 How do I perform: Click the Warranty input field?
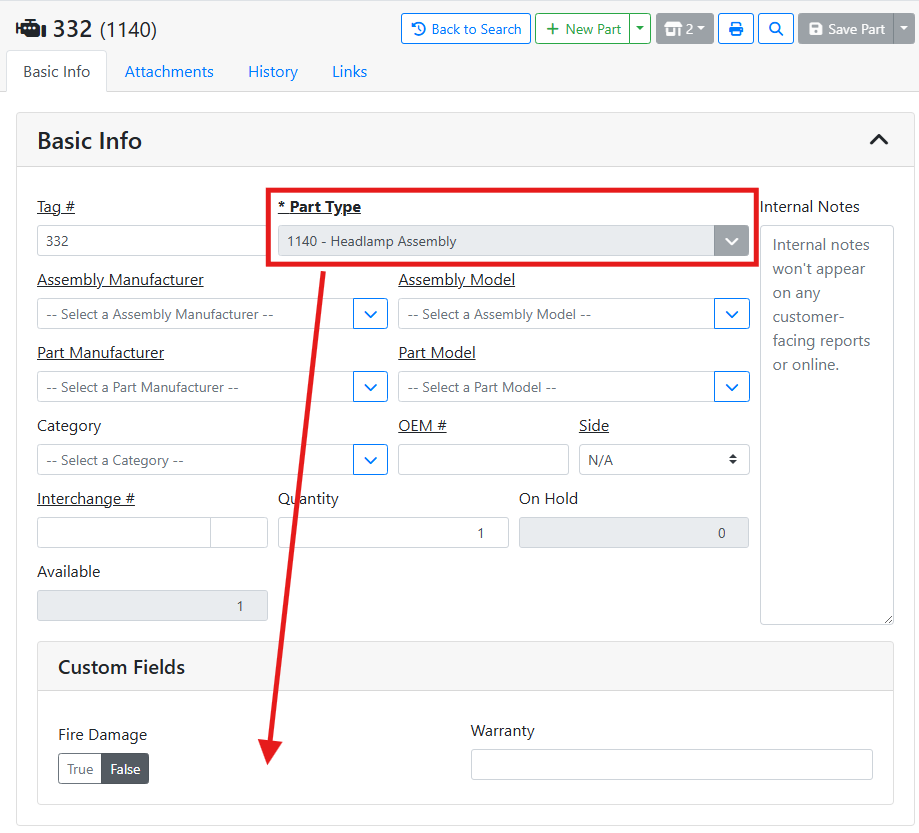[671, 765]
